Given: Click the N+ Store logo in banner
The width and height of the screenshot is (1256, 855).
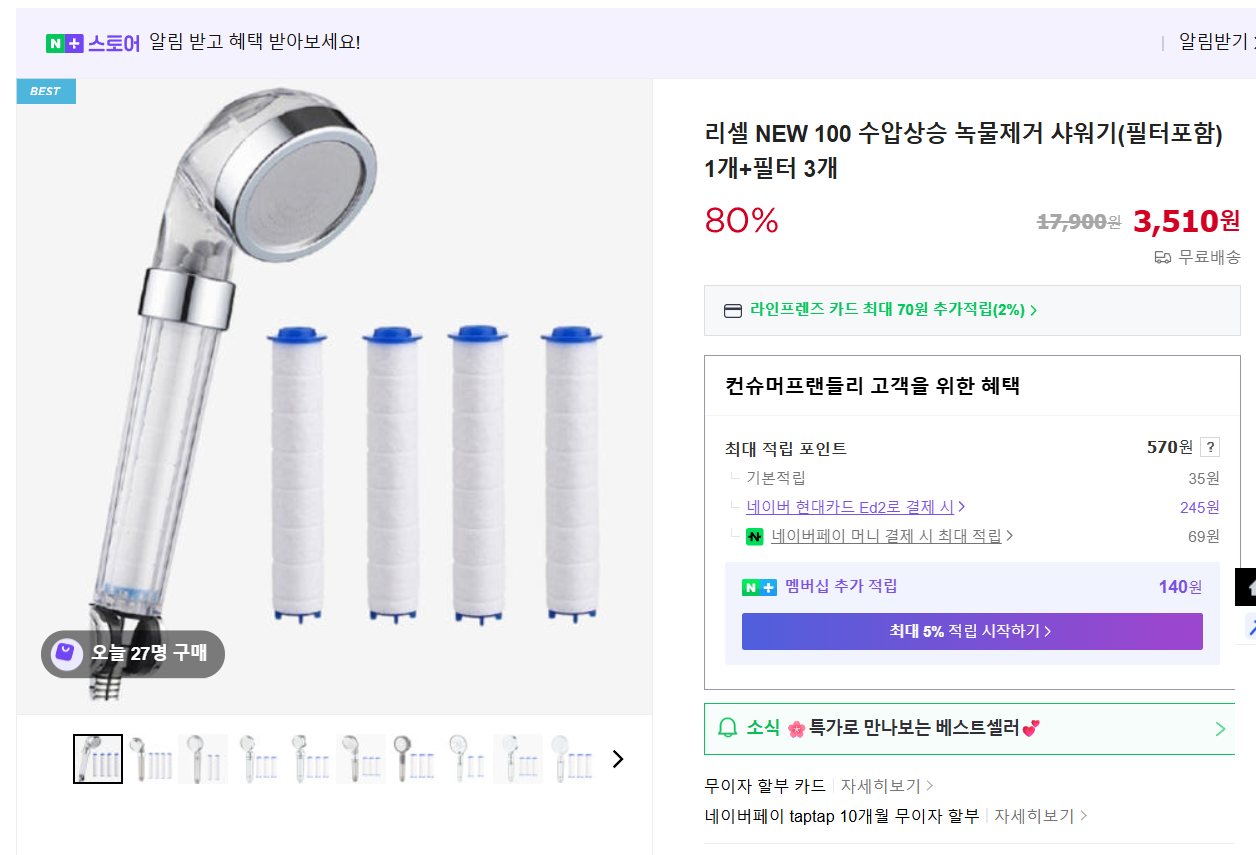Looking at the screenshot, I should pos(92,43).
